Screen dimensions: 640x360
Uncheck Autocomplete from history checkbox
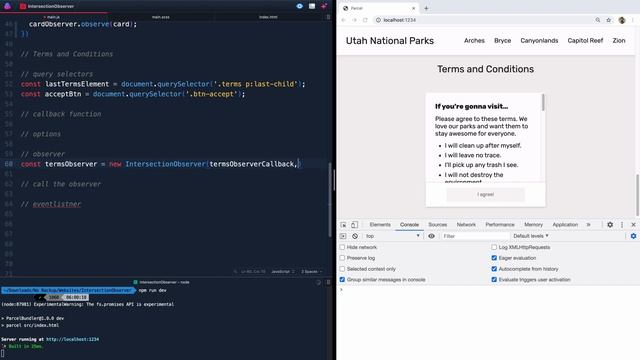(494, 269)
